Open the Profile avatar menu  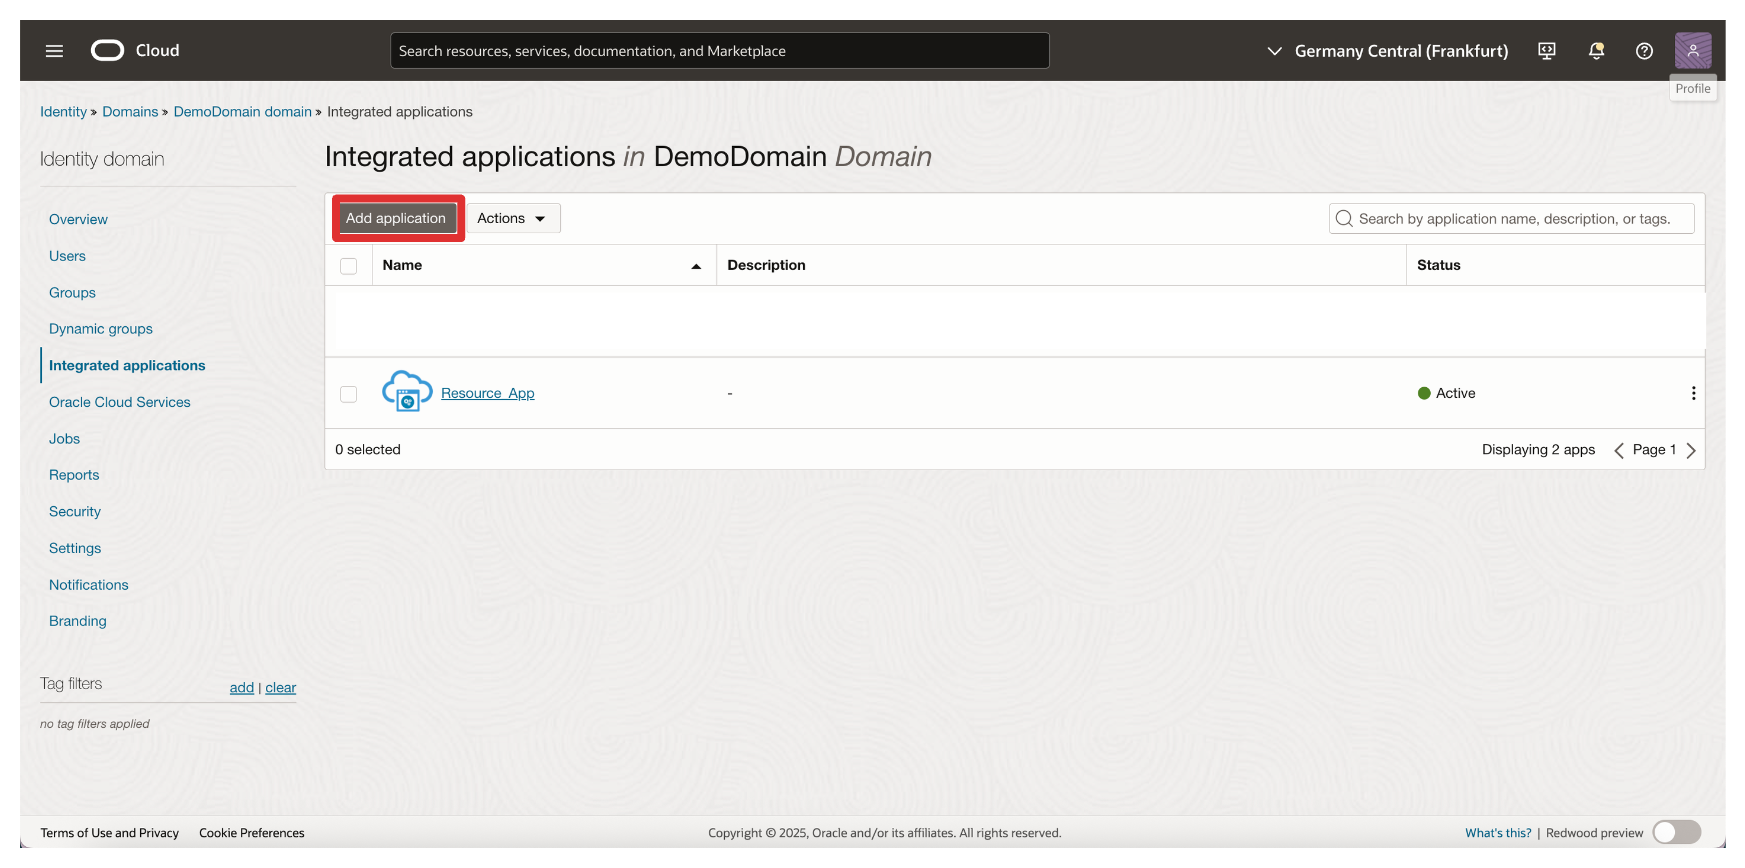pyautogui.click(x=1692, y=51)
